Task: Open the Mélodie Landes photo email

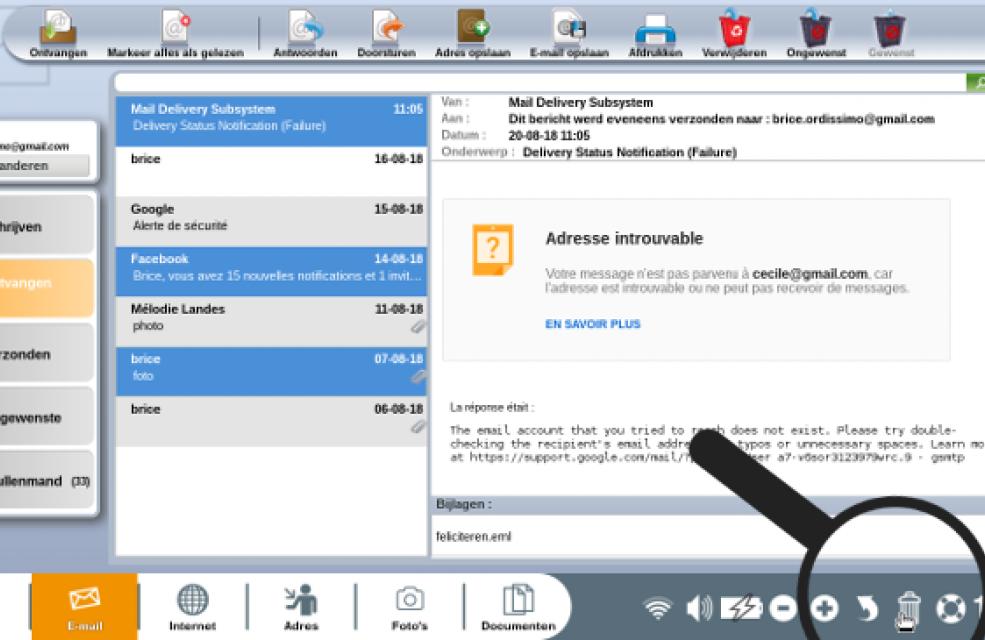Action: [271, 321]
